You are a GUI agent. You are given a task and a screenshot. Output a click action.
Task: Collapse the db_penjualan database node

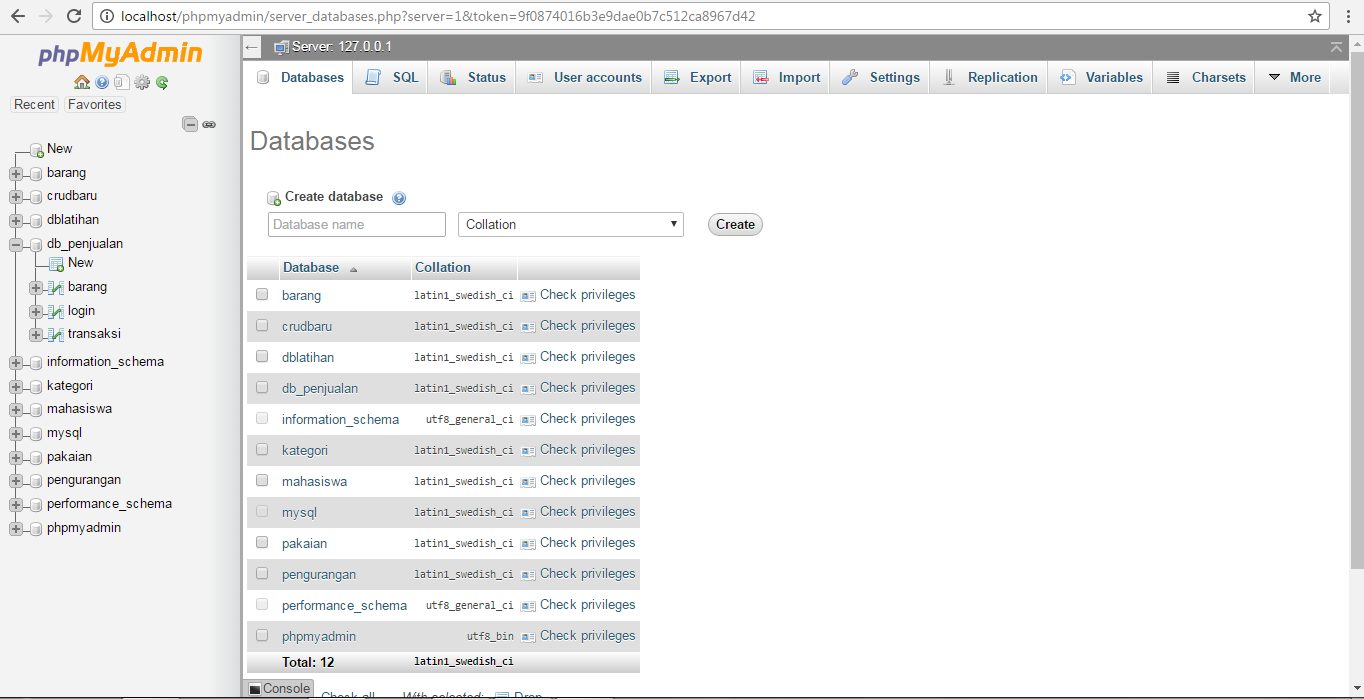click(x=16, y=244)
